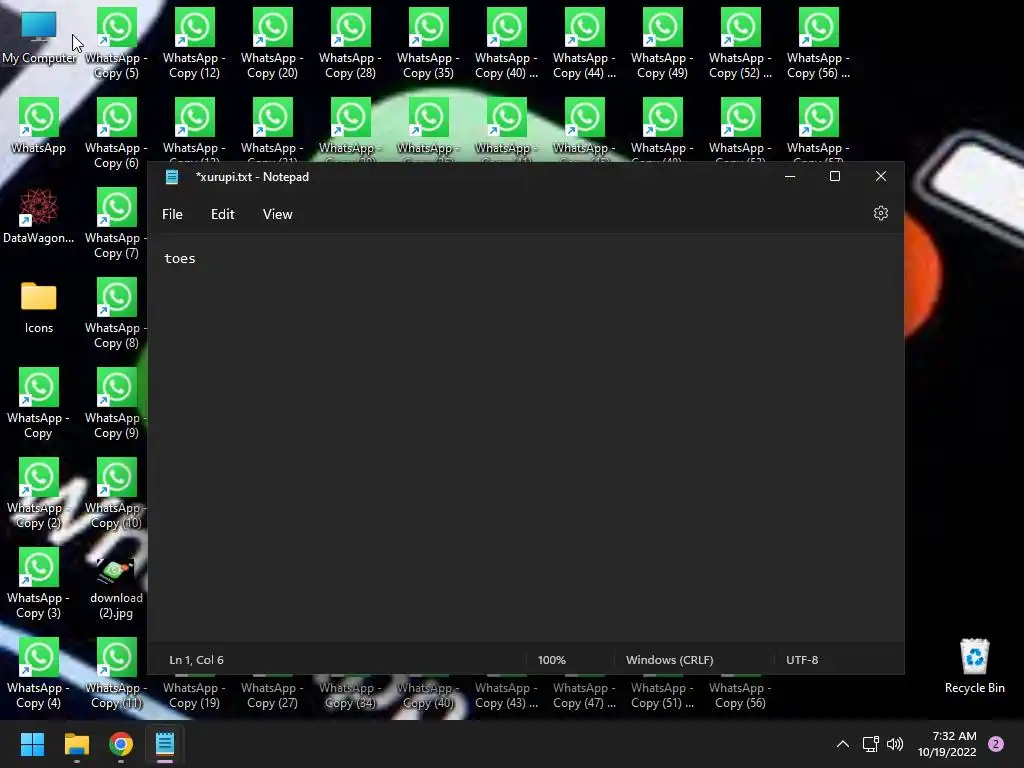Image resolution: width=1024 pixels, height=768 pixels.
Task: Select the WhatsApp - Copy (10) shortcut
Action: [116, 494]
